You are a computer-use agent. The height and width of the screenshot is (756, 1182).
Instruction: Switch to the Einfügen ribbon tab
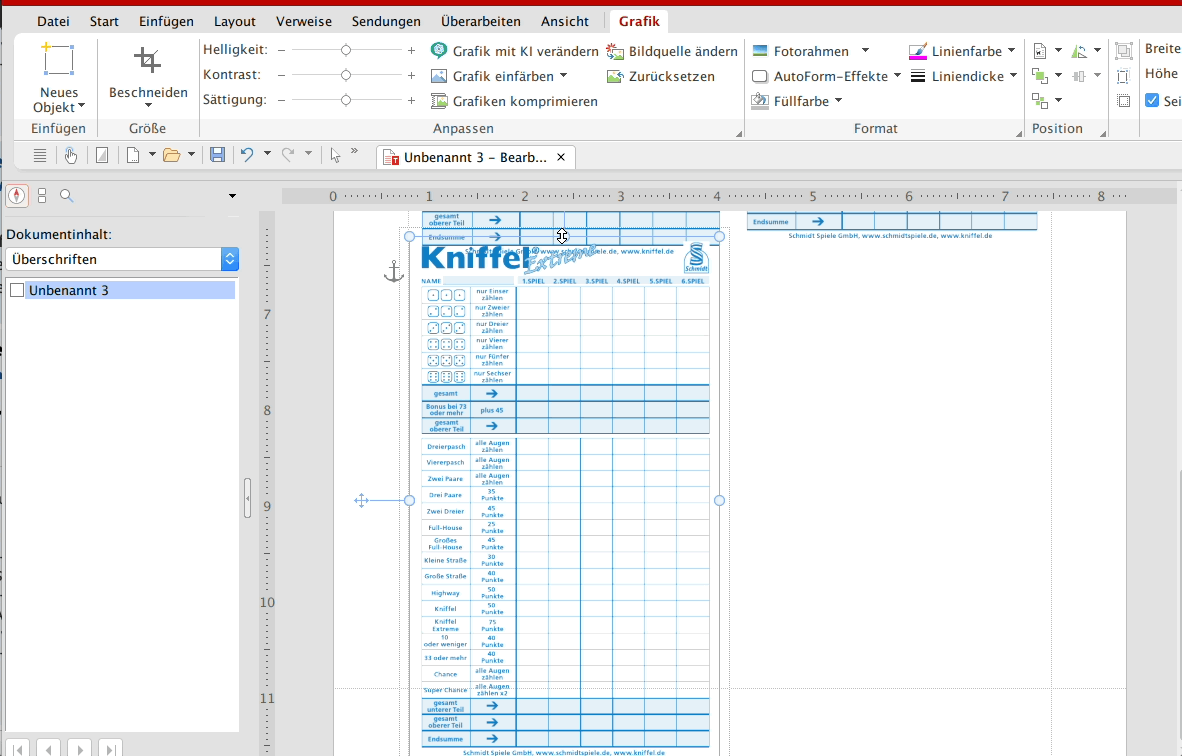(166, 21)
